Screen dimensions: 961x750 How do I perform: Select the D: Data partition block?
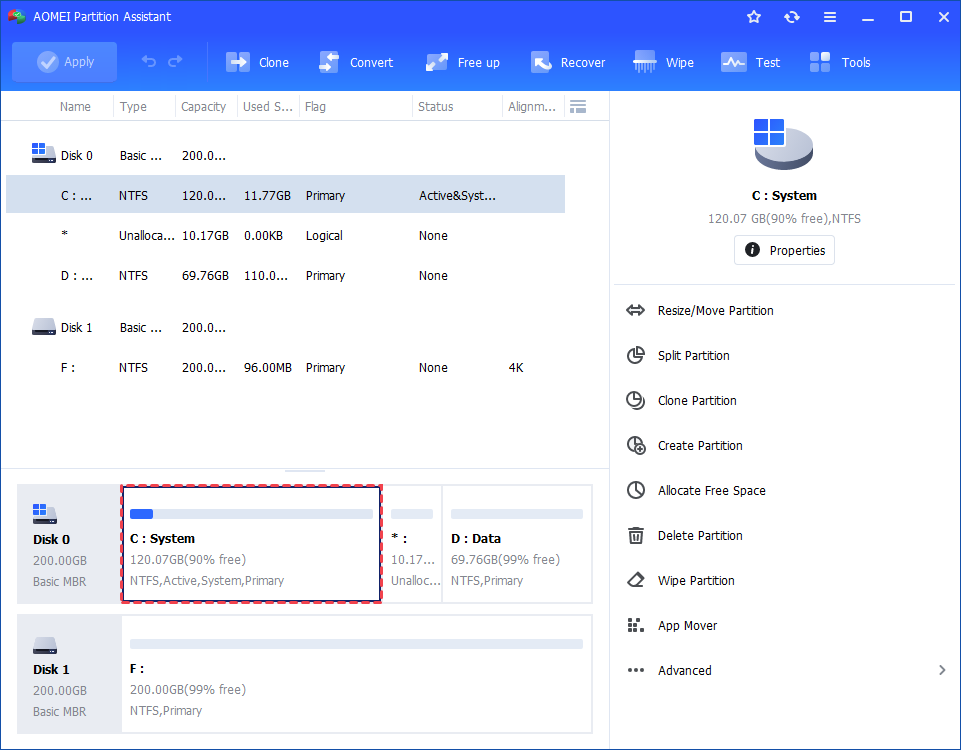point(516,545)
